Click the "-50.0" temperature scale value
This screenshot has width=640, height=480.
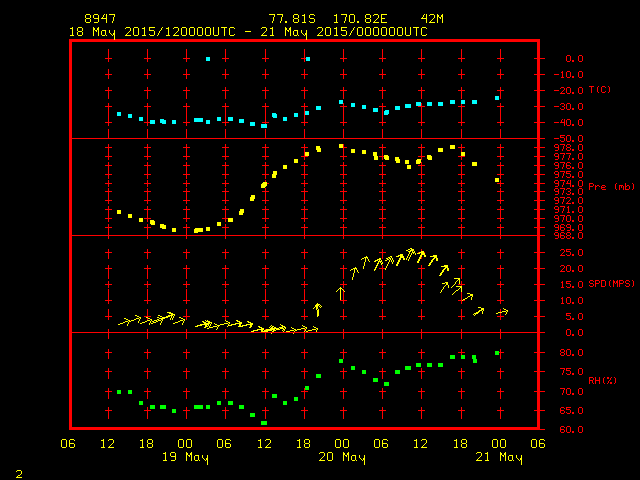[569, 139]
